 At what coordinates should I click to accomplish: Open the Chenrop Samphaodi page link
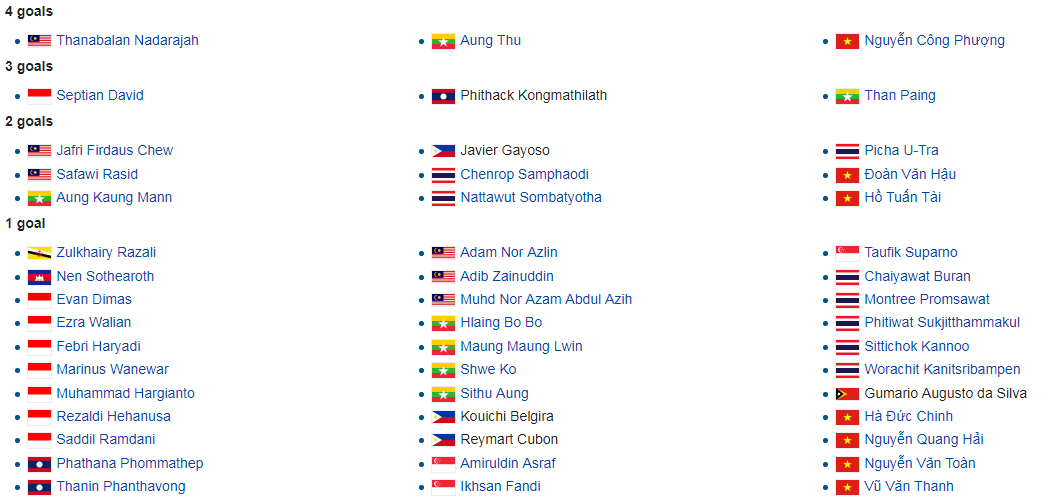click(524, 174)
